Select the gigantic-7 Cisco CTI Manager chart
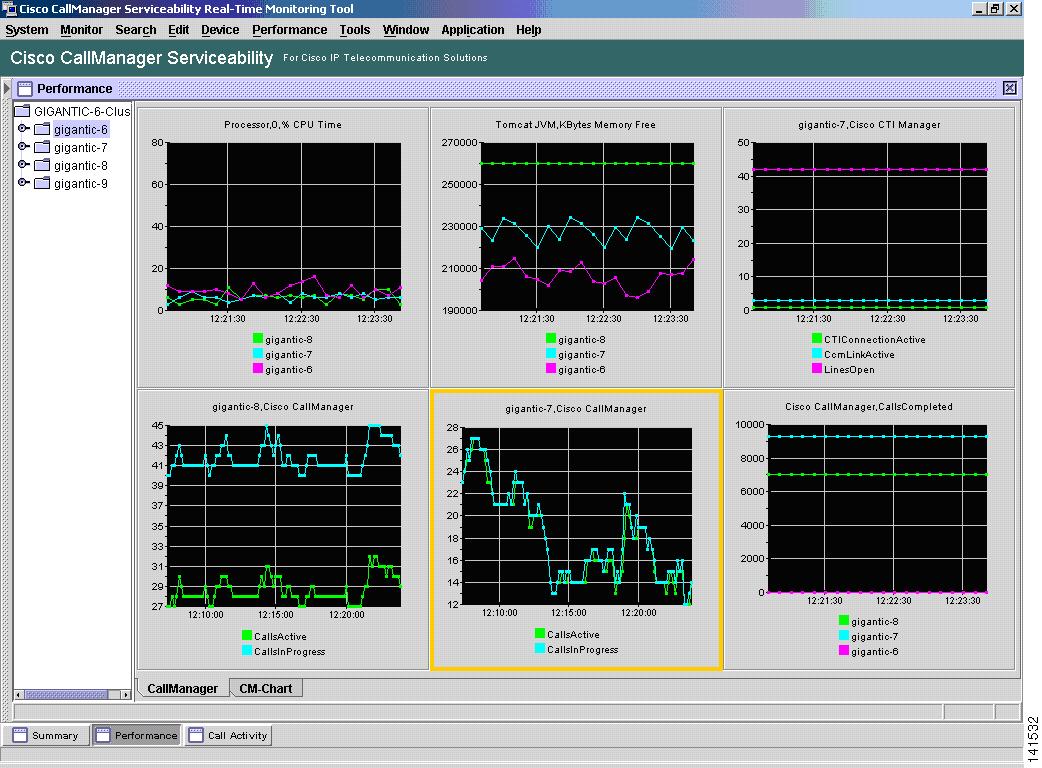 (869, 247)
